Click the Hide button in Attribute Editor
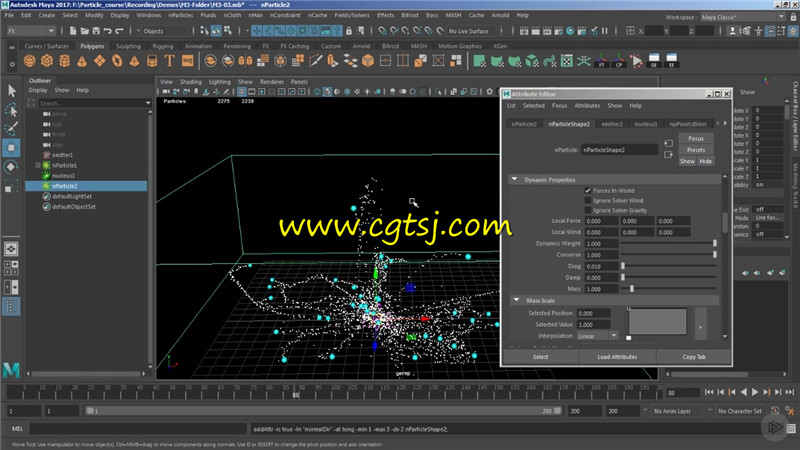800x450 pixels. (705, 161)
